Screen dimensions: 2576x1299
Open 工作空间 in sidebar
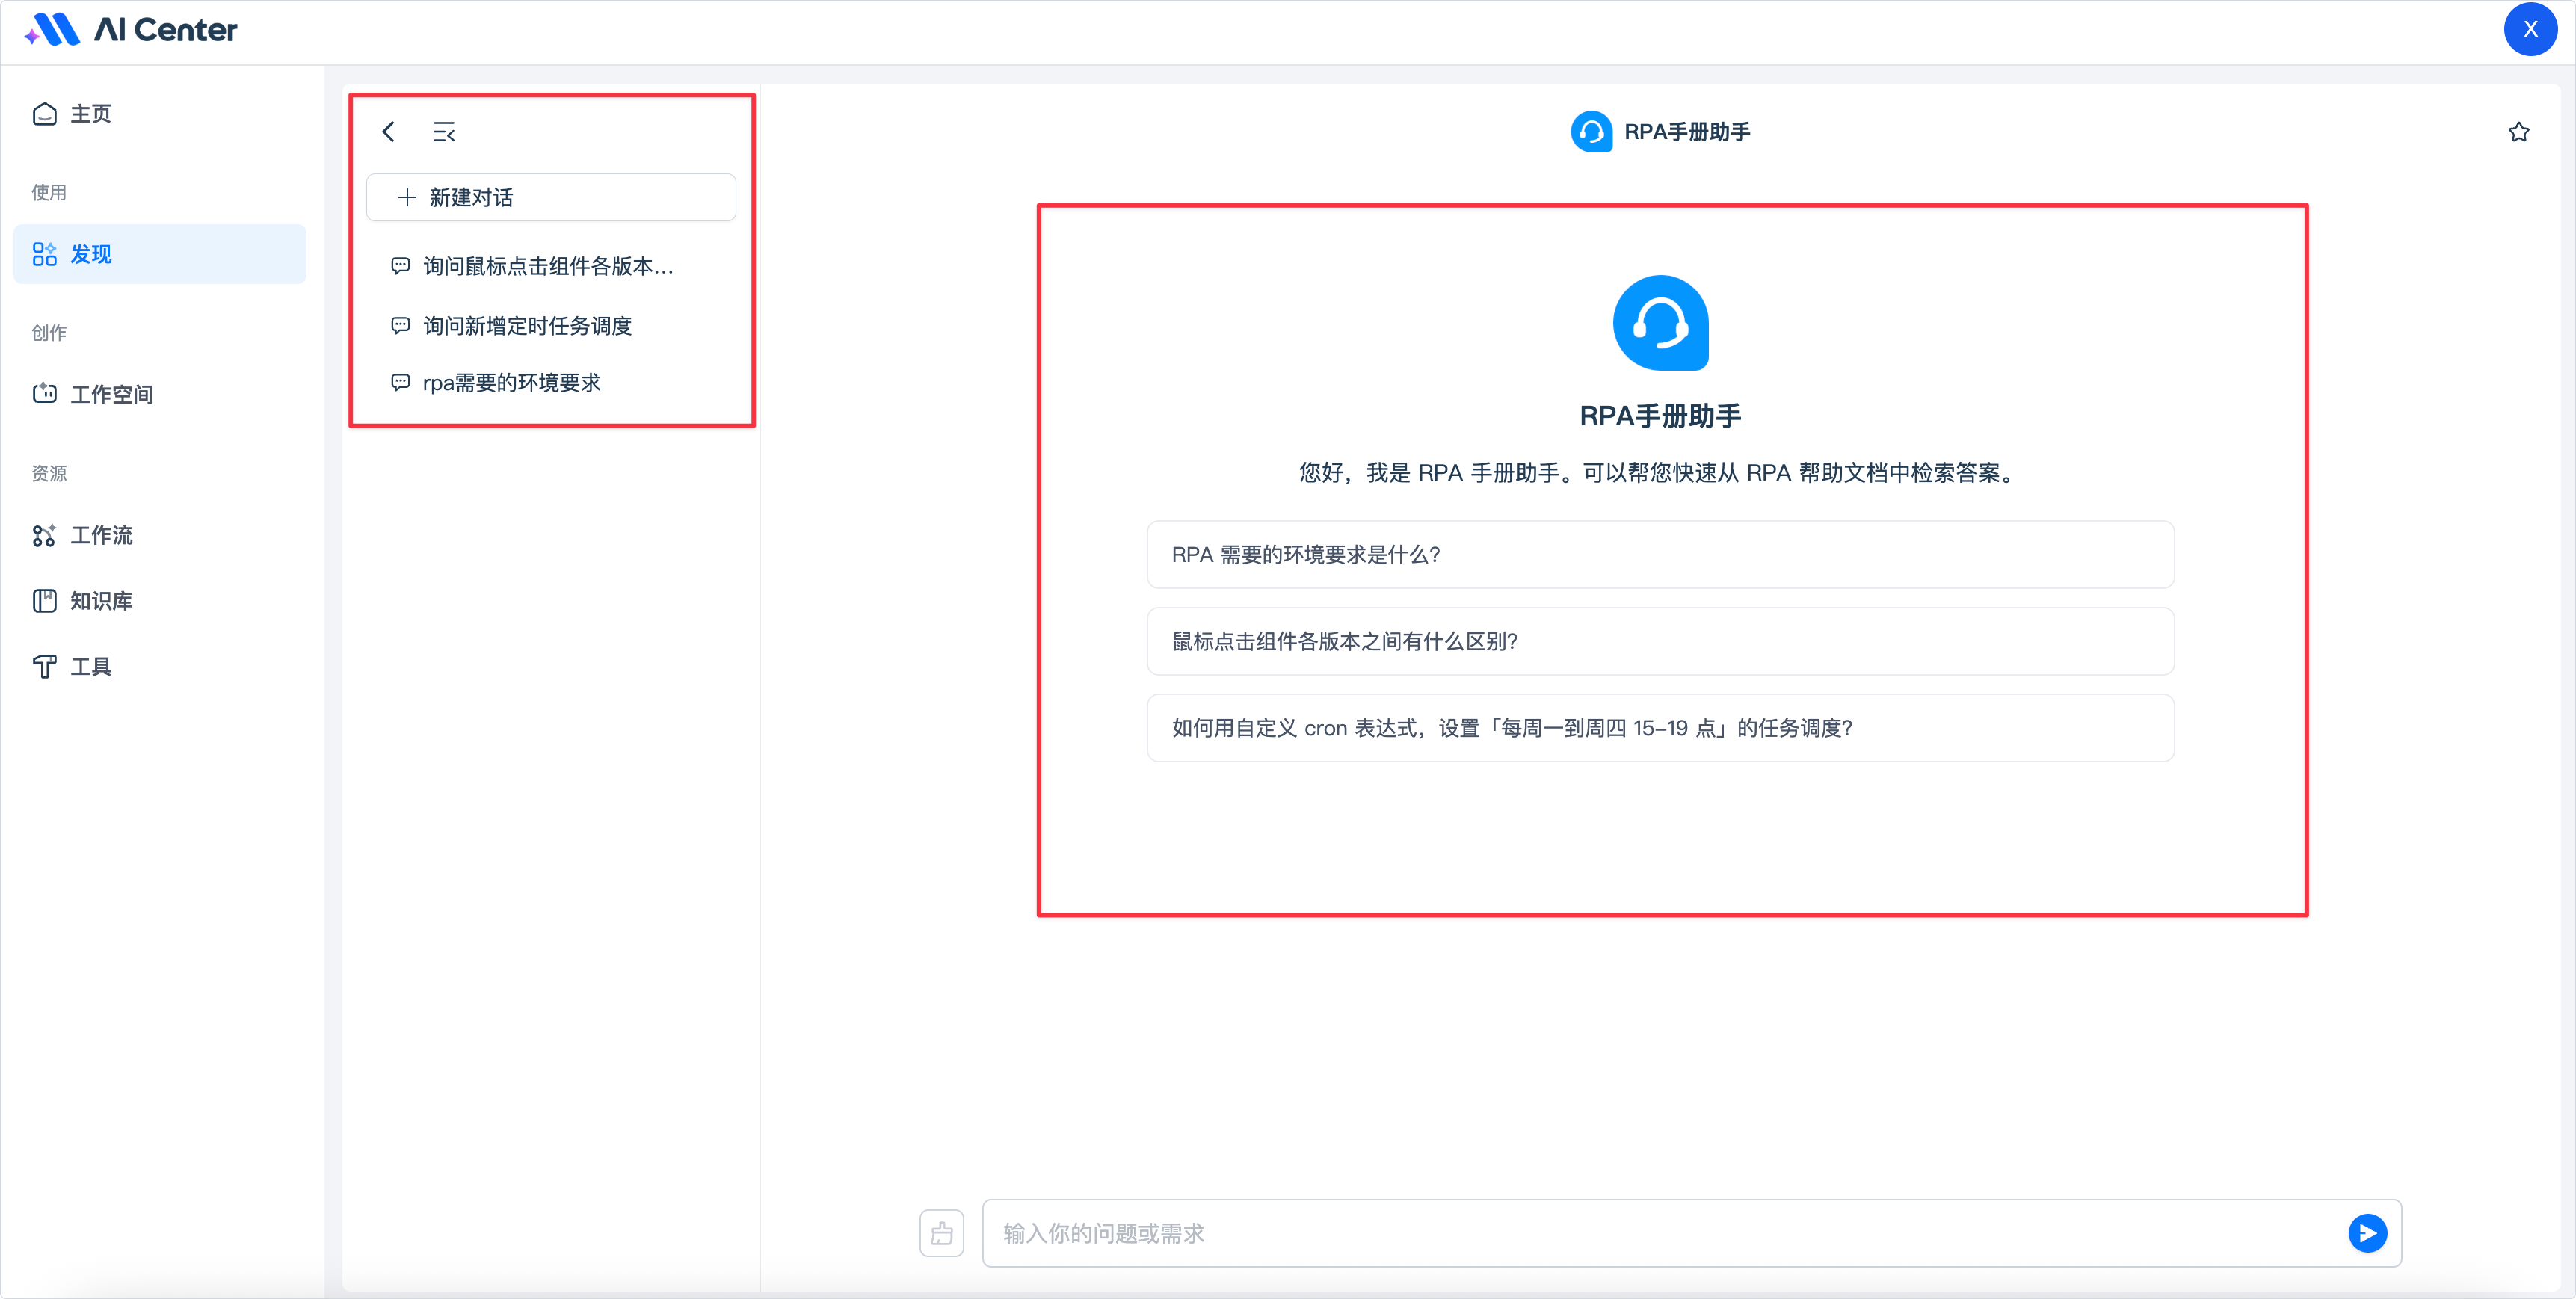[160, 394]
